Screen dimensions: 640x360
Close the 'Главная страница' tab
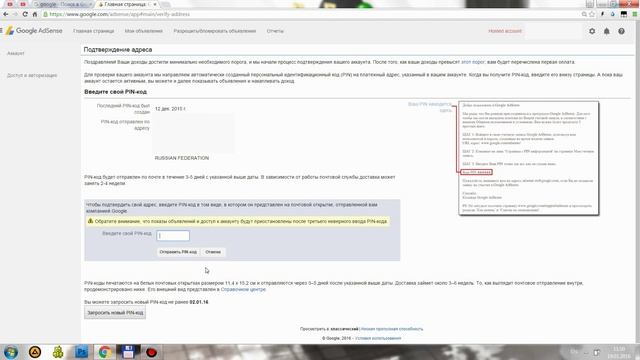tap(155, 4)
